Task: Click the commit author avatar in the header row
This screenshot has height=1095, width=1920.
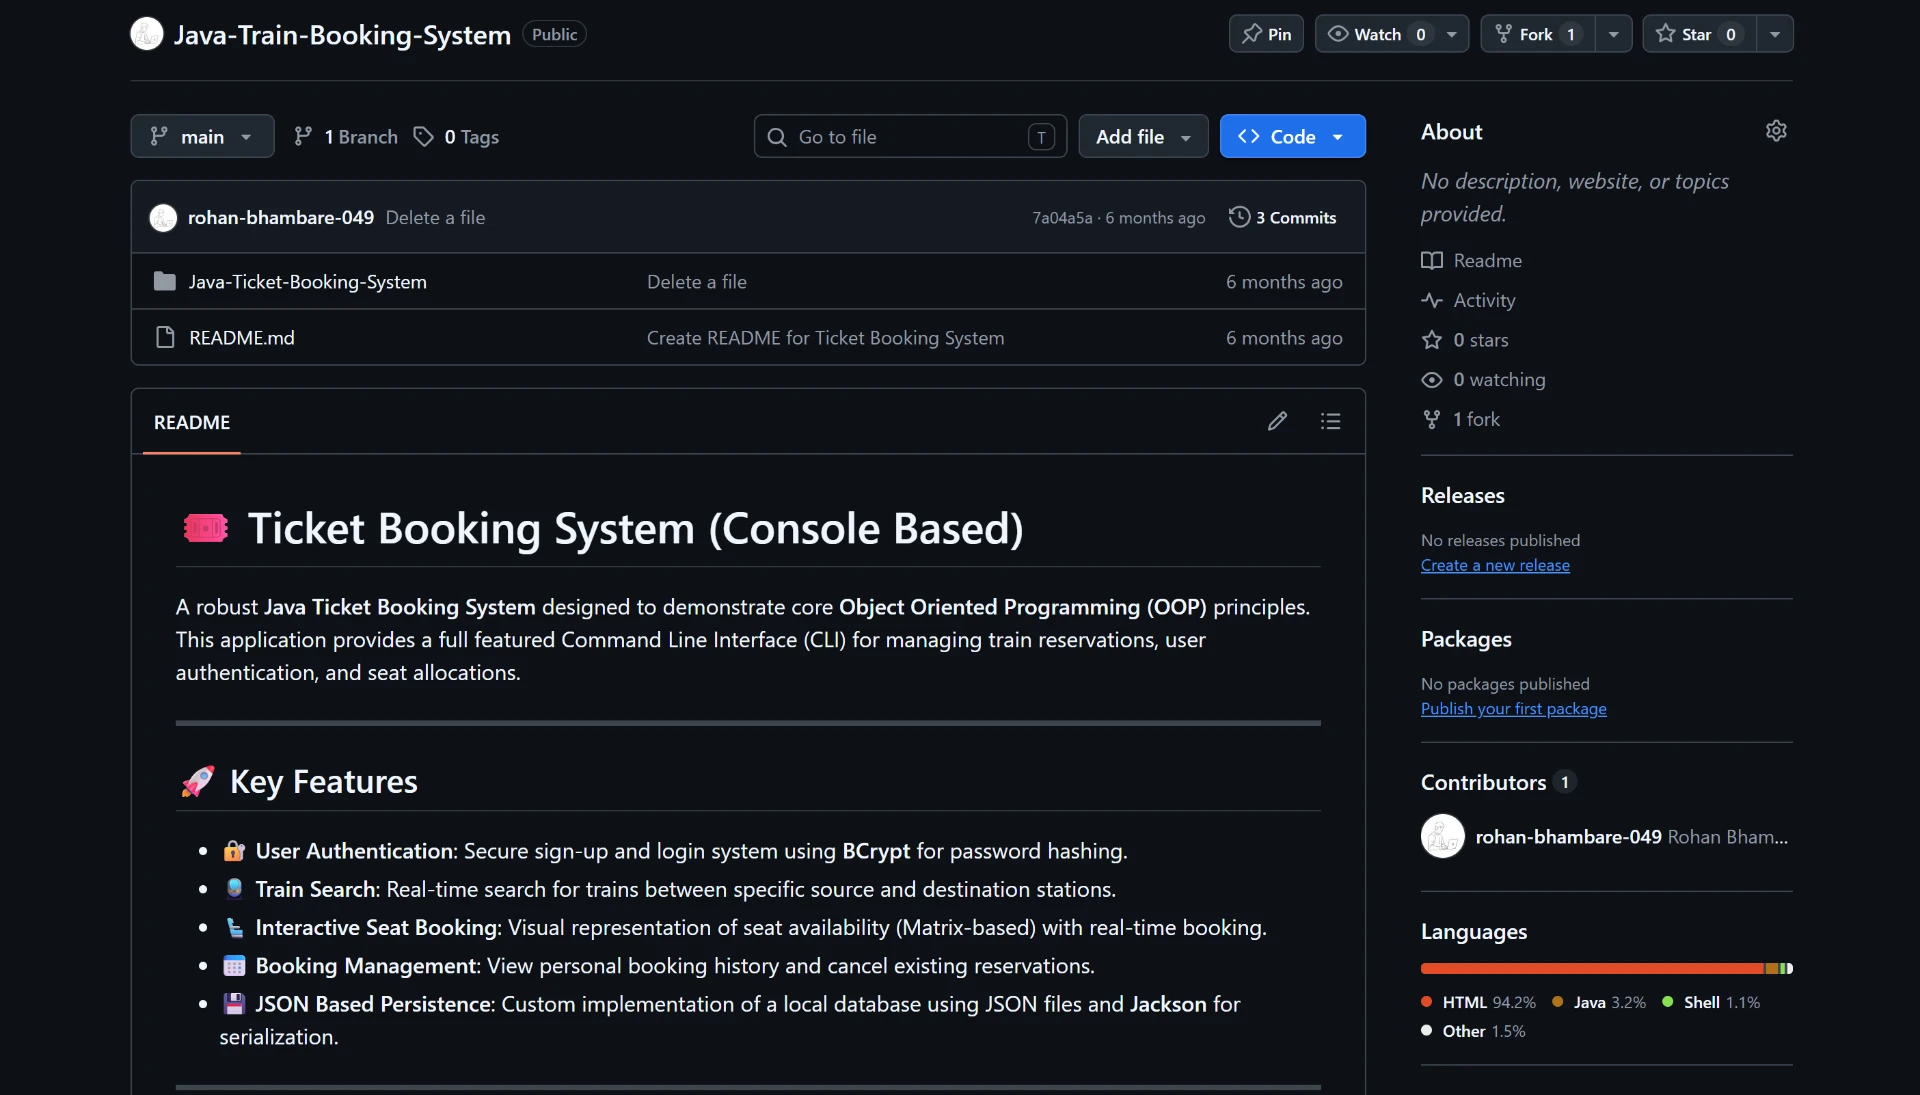Action: [163, 217]
